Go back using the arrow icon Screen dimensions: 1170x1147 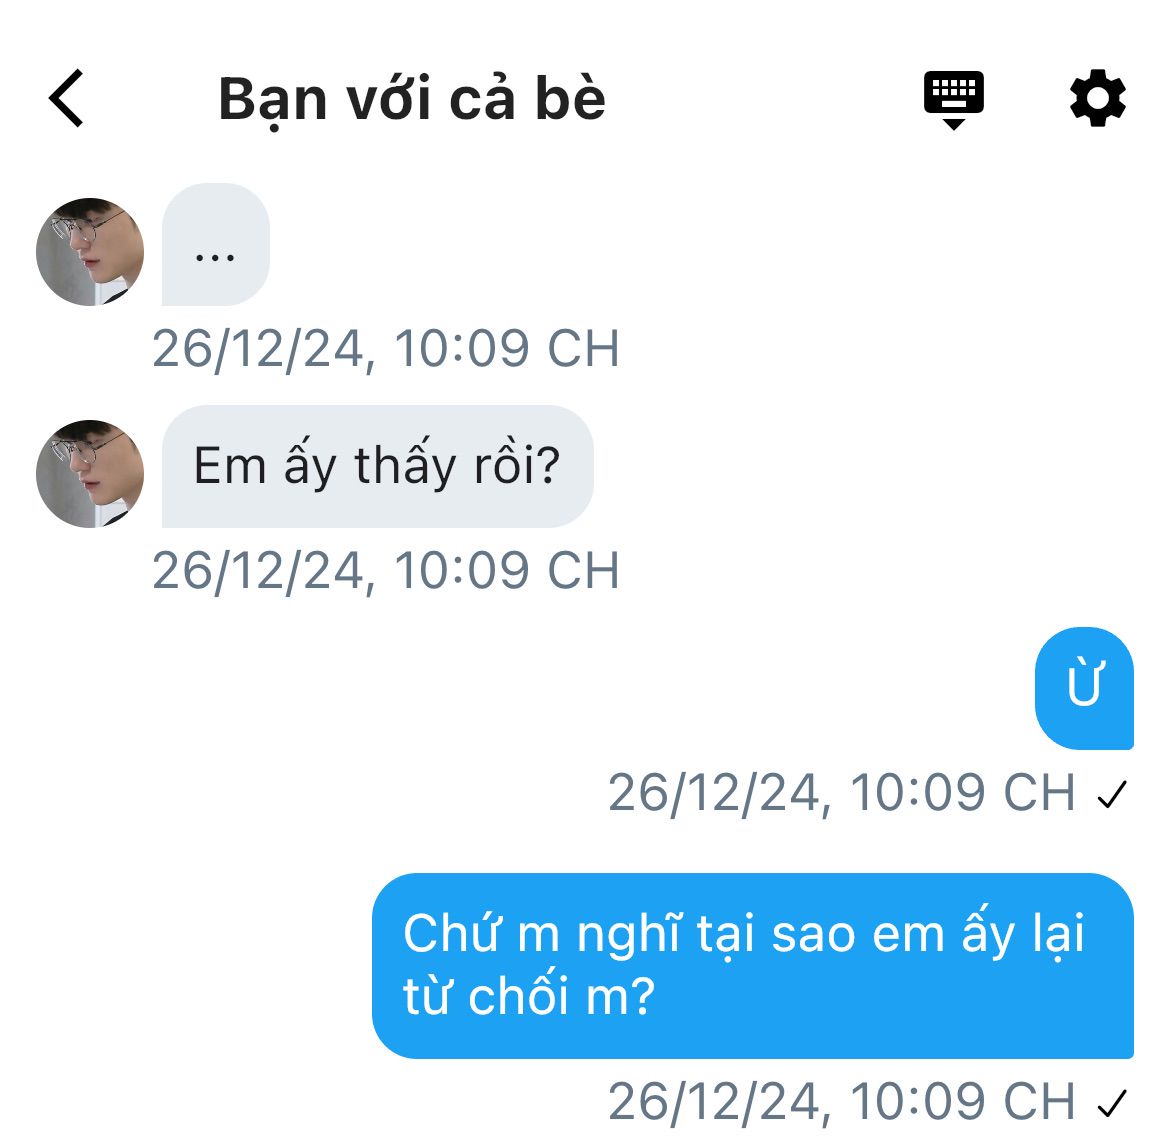(66, 99)
